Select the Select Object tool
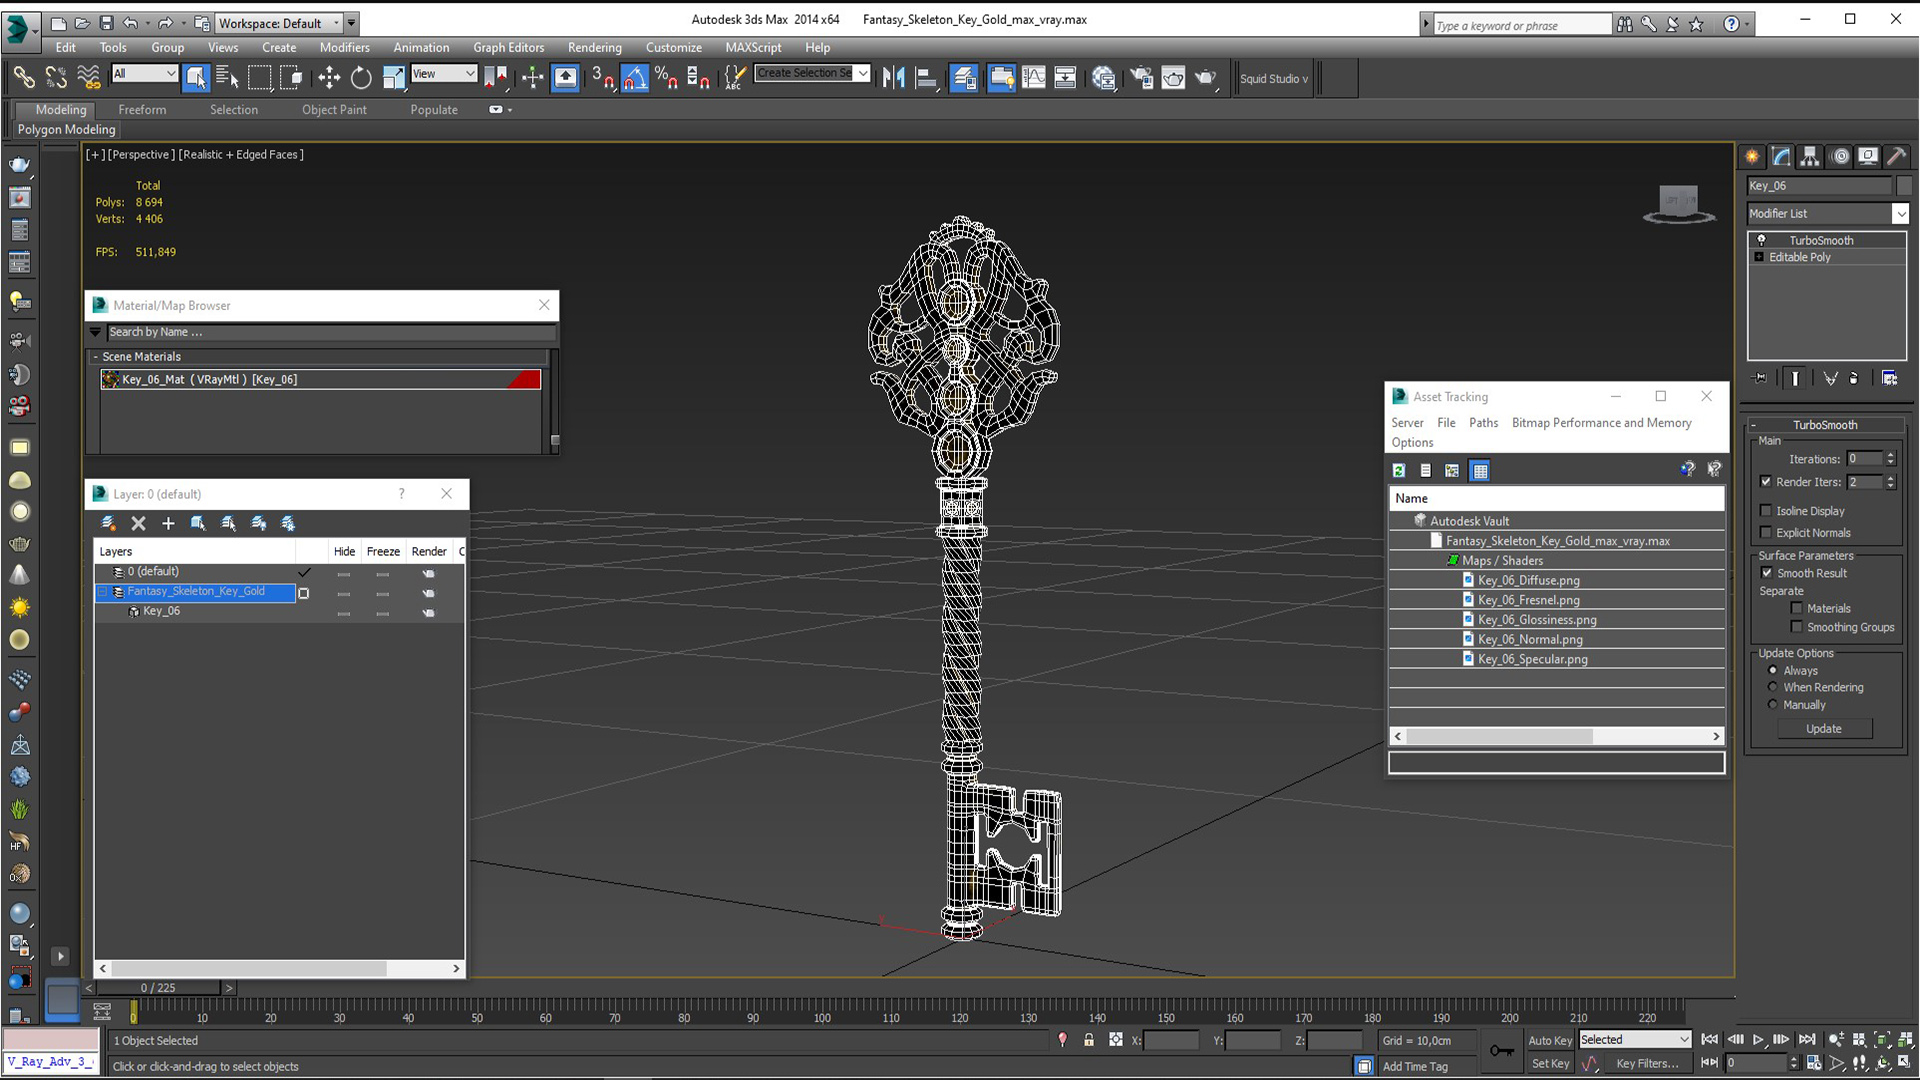Screen dimensions: 1920x1080 pyautogui.click(x=196, y=78)
